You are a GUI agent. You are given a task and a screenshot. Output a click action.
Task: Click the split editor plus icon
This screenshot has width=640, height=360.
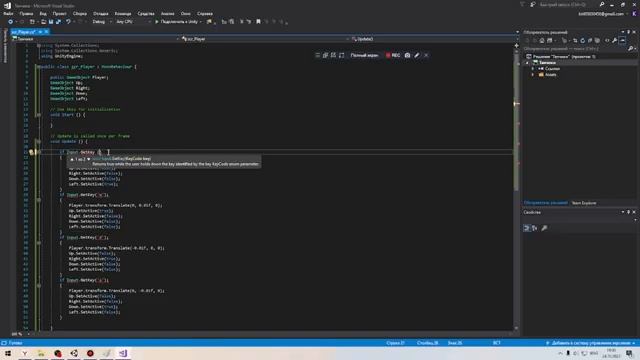pyautogui.click(x=516, y=45)
